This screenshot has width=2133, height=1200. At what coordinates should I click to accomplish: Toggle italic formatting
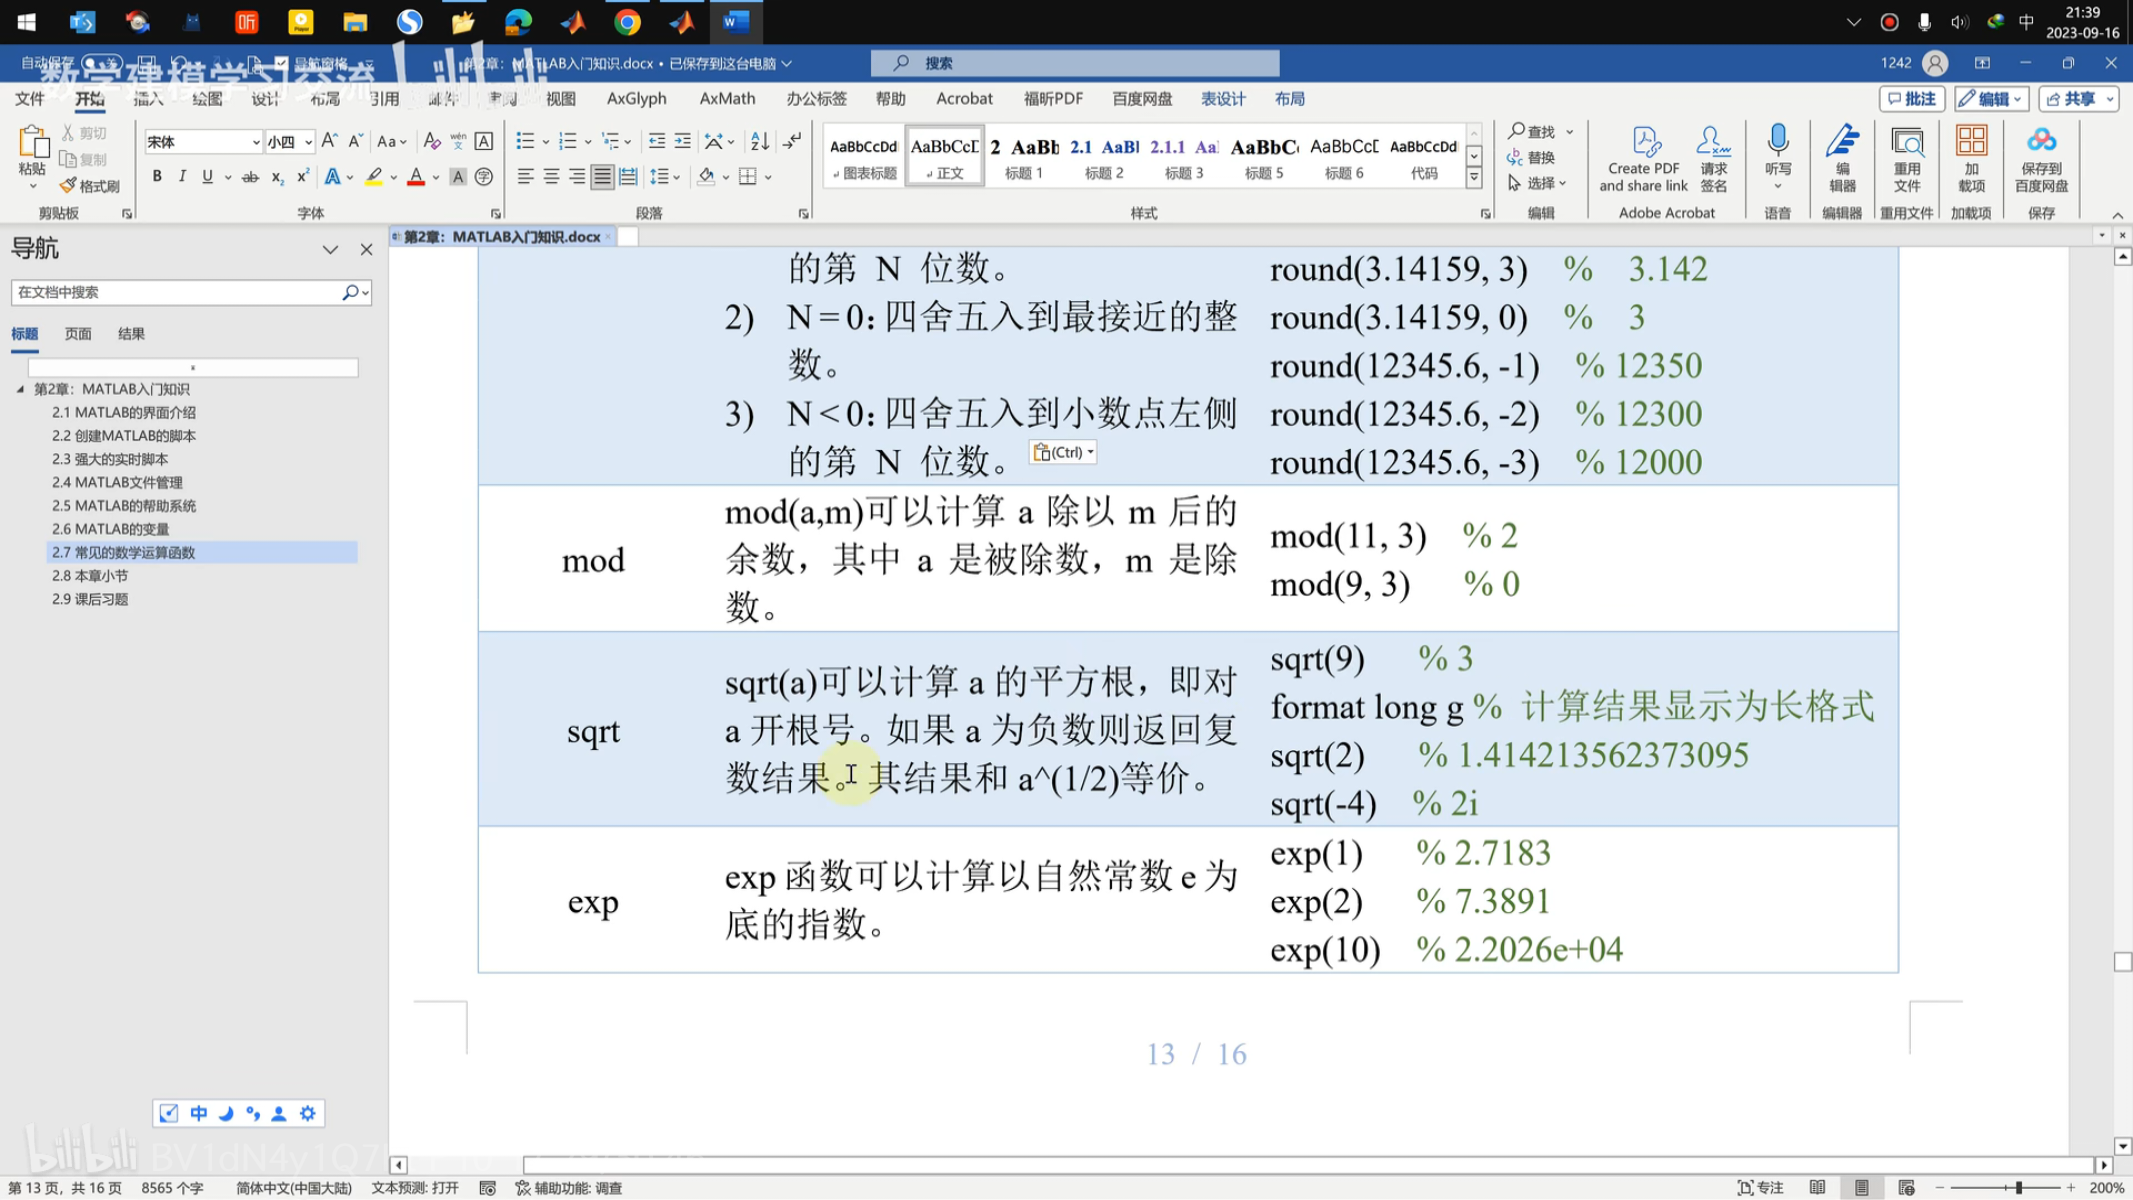[x=182, y=177]
